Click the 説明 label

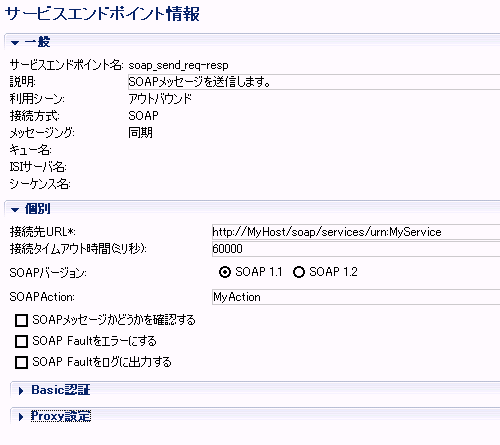(x=22, y=82)
